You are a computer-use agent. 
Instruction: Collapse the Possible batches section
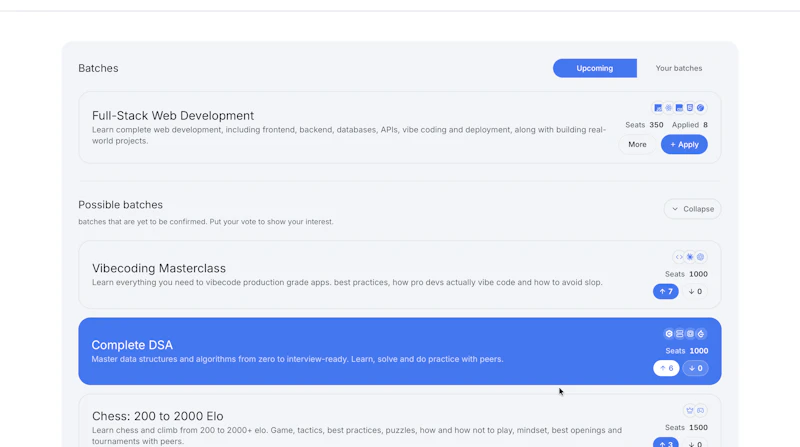click(692, 209)
